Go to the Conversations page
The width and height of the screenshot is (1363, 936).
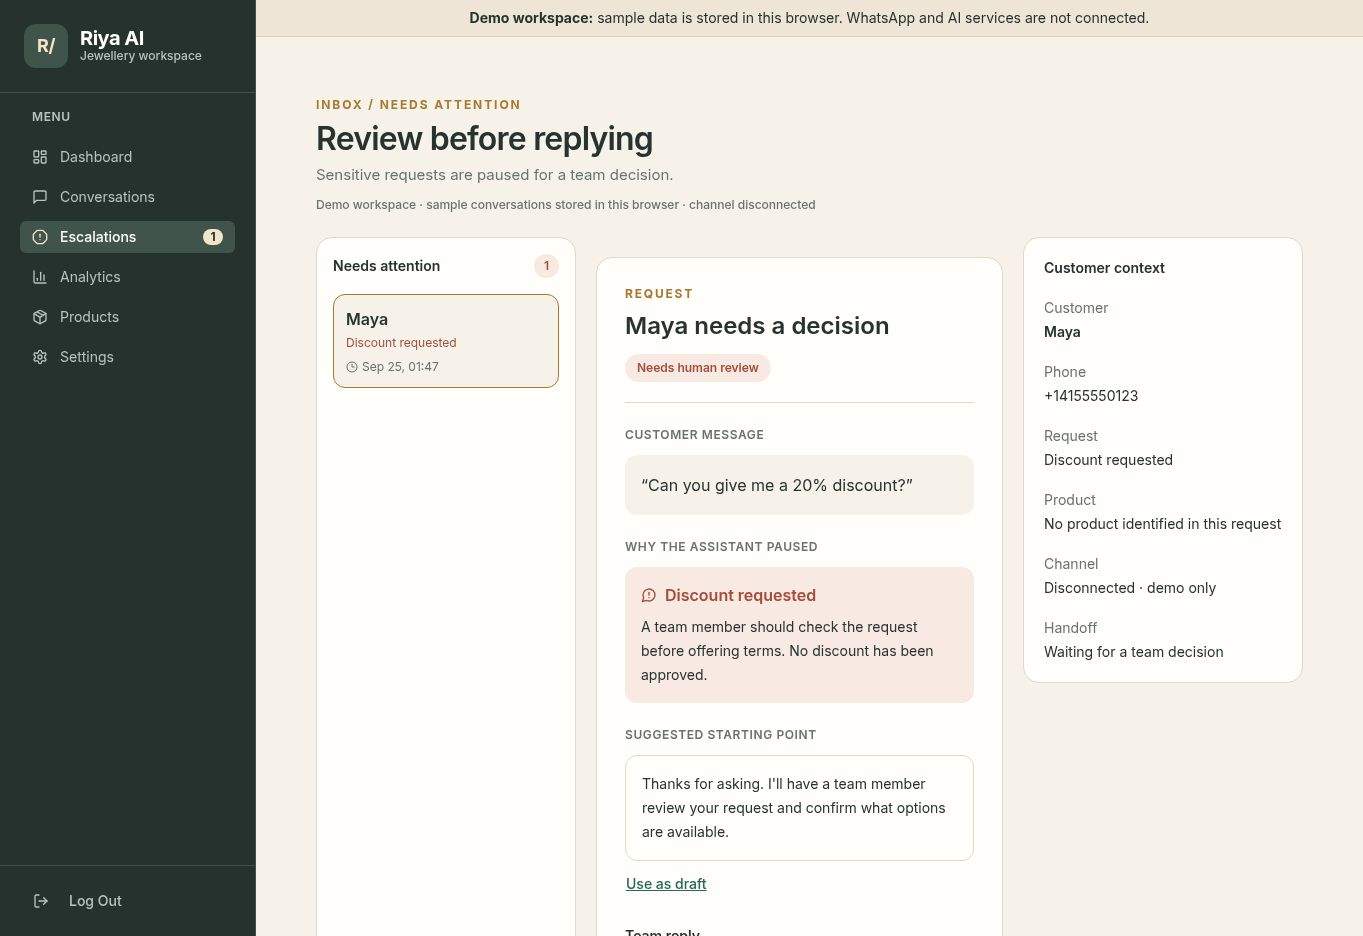click(127, 197)
